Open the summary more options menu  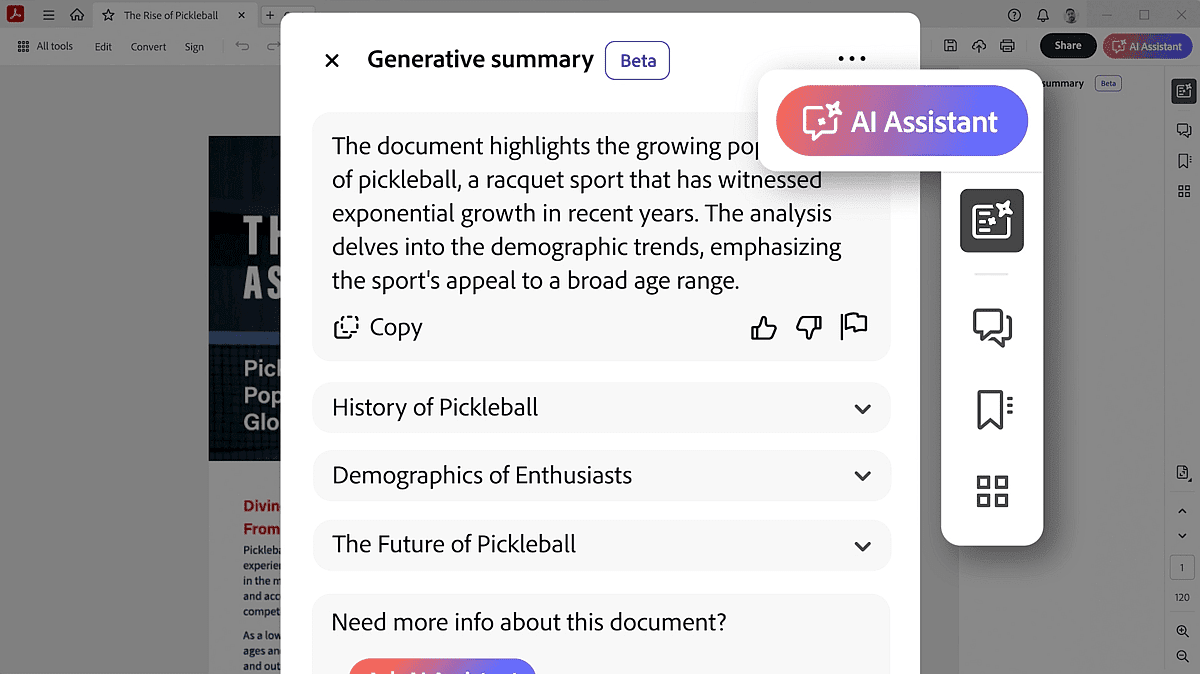point(852,59)
